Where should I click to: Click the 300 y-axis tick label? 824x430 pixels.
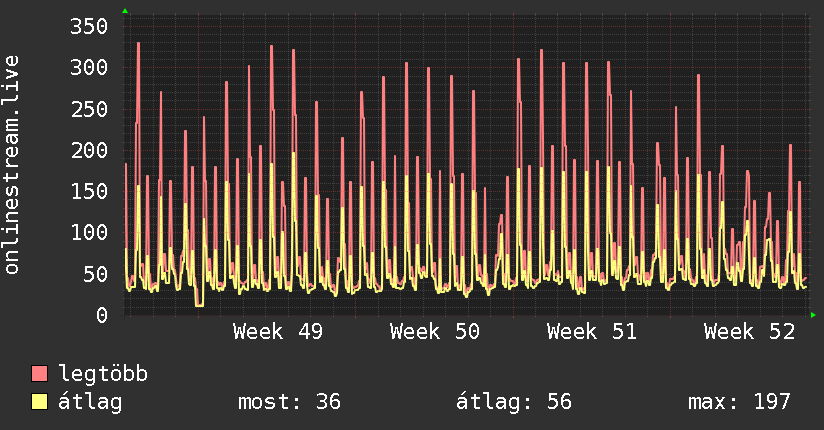[89, 68]
